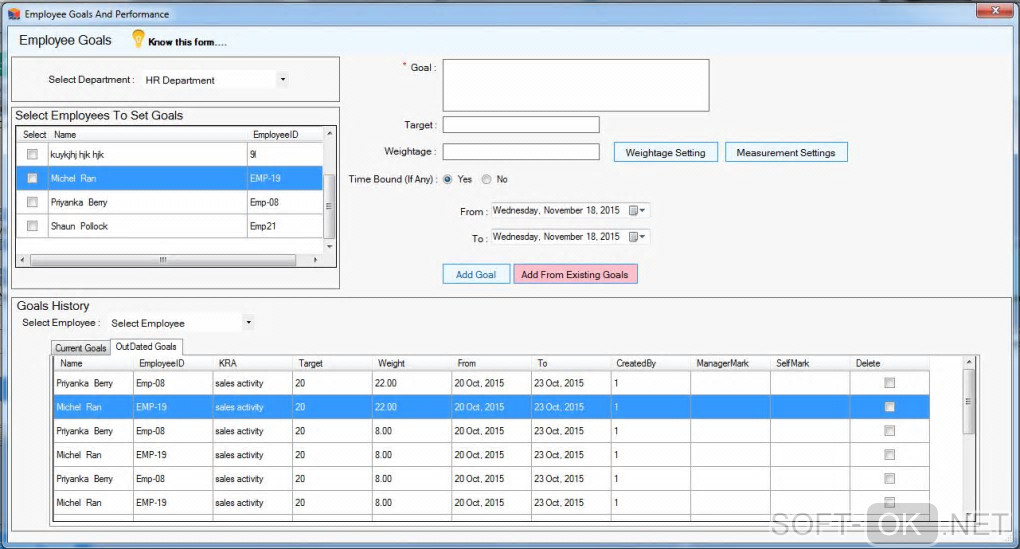Open Weightage Setting

click(x=665, y=153)
